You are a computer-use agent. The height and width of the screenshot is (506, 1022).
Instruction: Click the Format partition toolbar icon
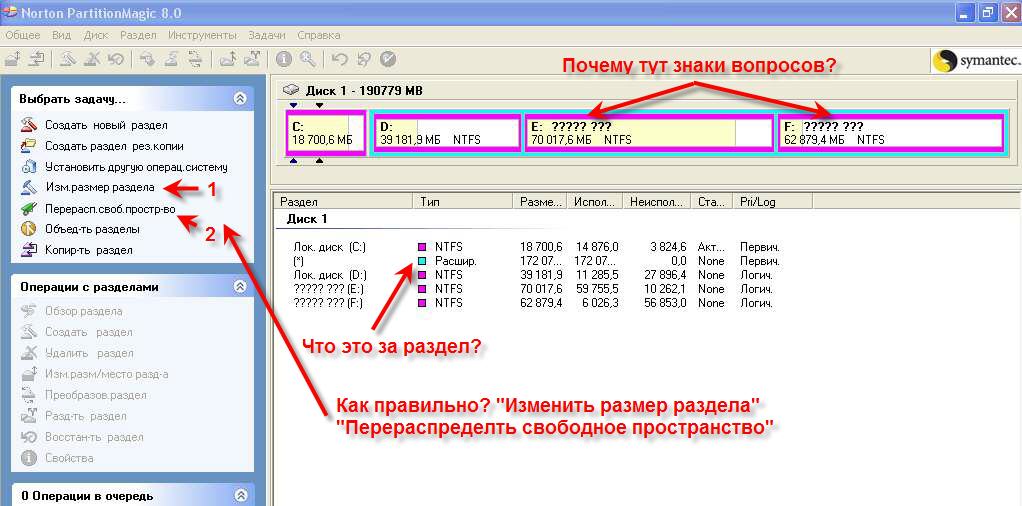coord(171,59)
